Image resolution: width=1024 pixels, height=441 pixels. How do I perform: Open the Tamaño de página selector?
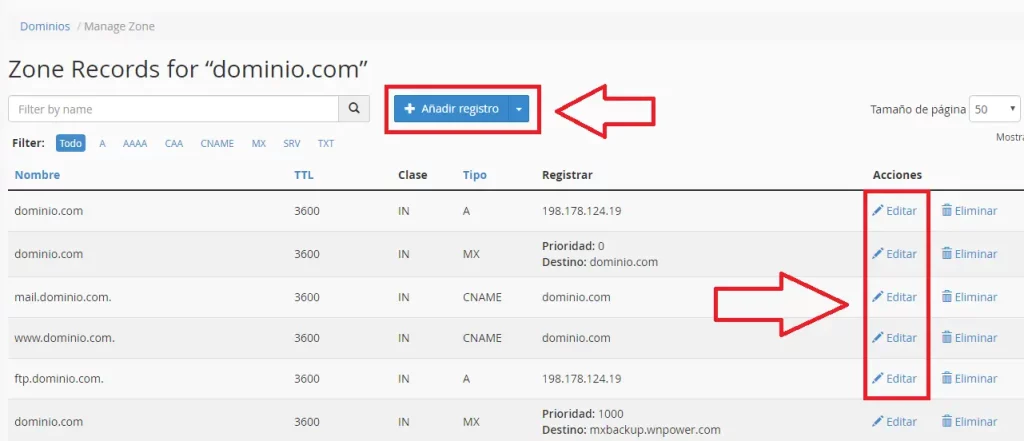(995, 109)
